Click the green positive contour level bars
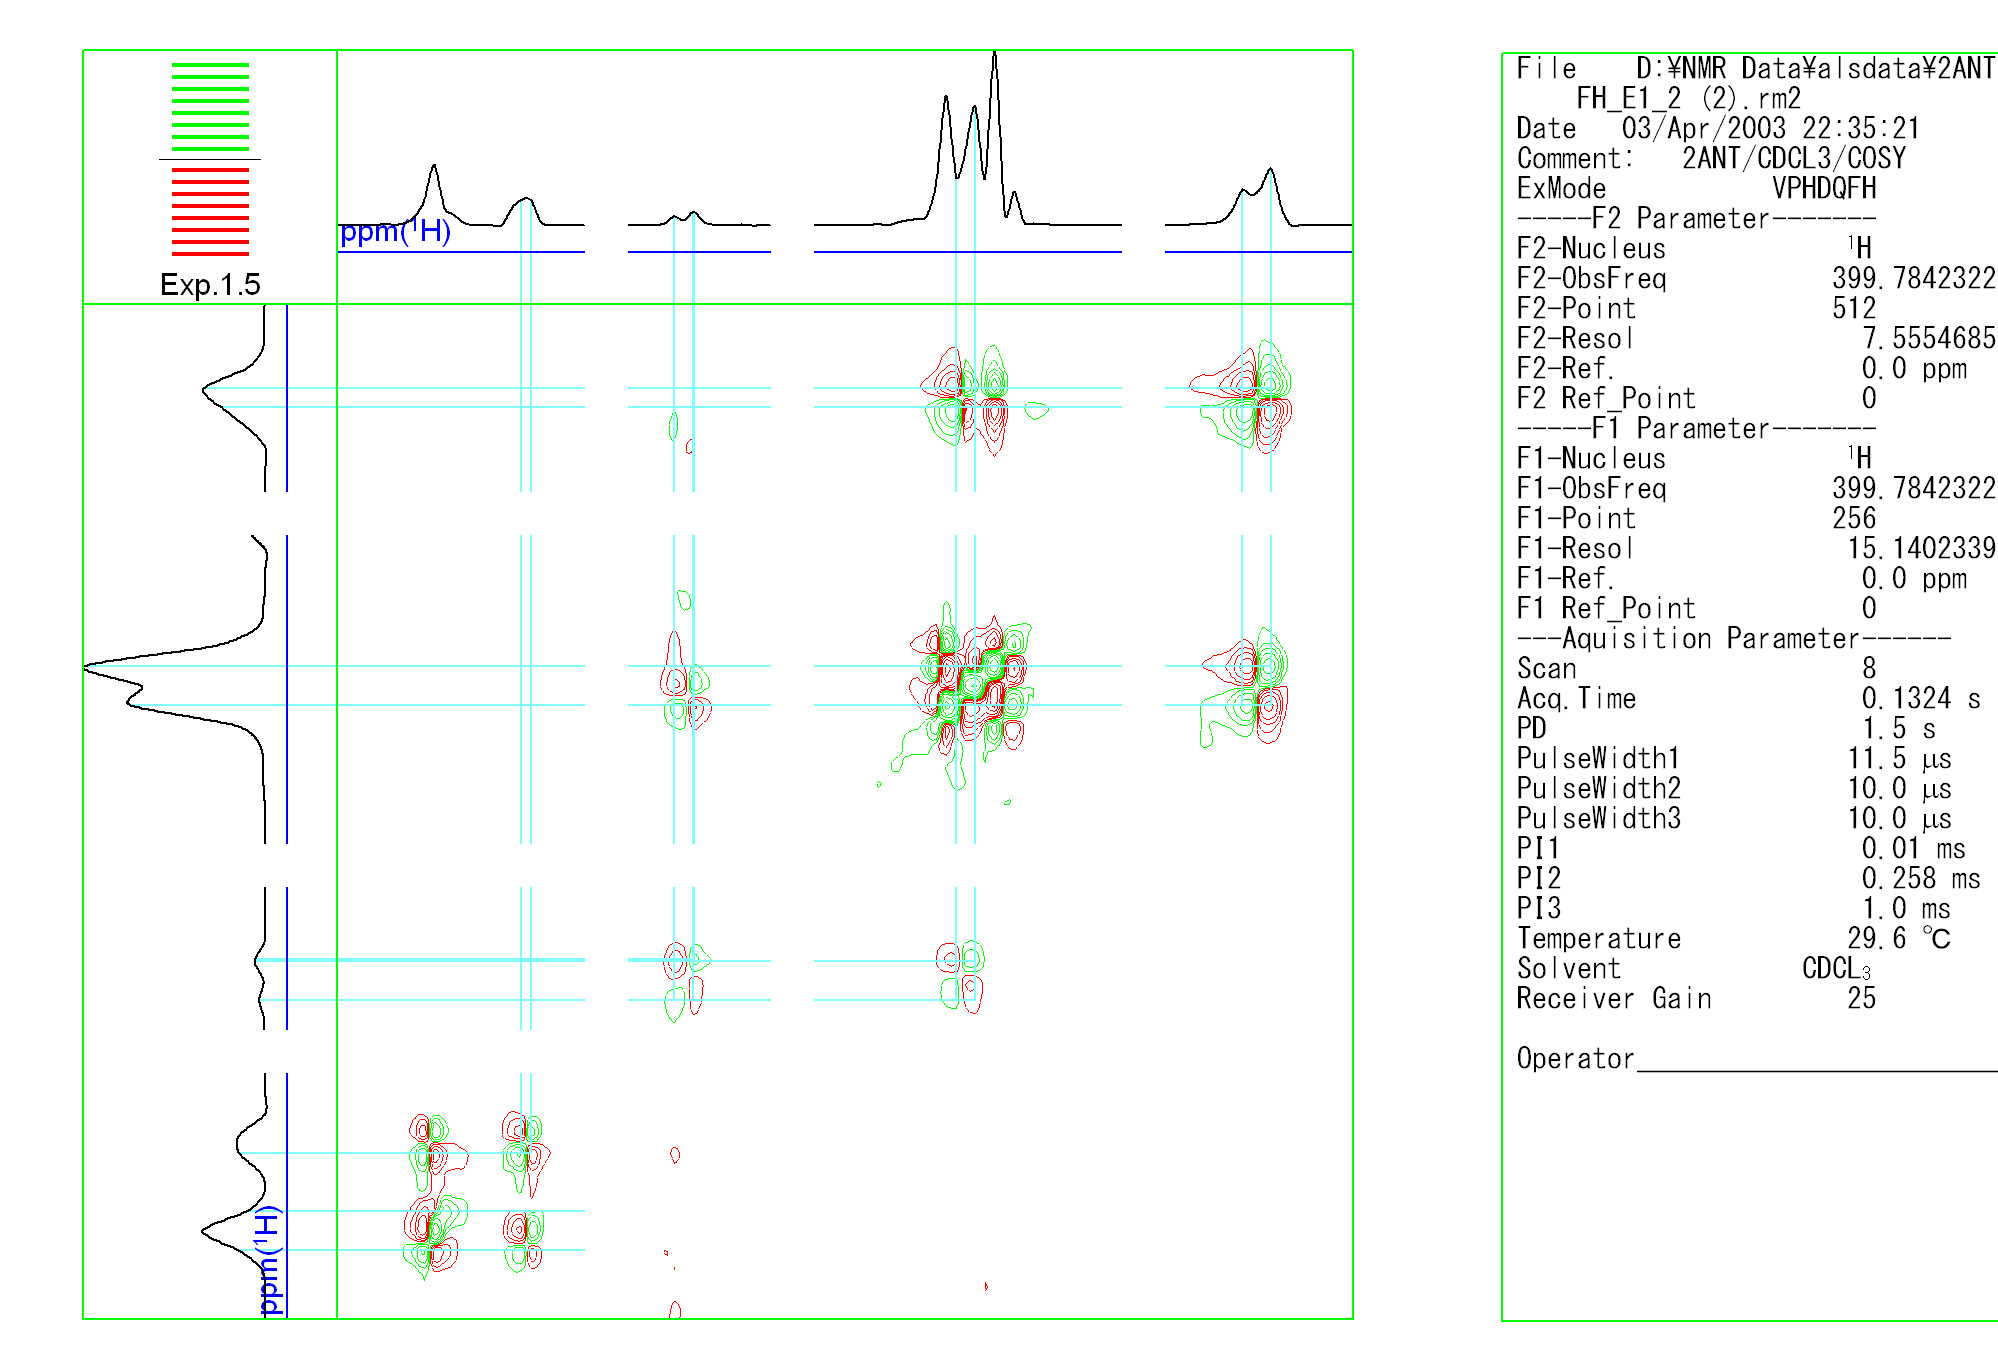The image size is (1998, 1365). [210, 107]
